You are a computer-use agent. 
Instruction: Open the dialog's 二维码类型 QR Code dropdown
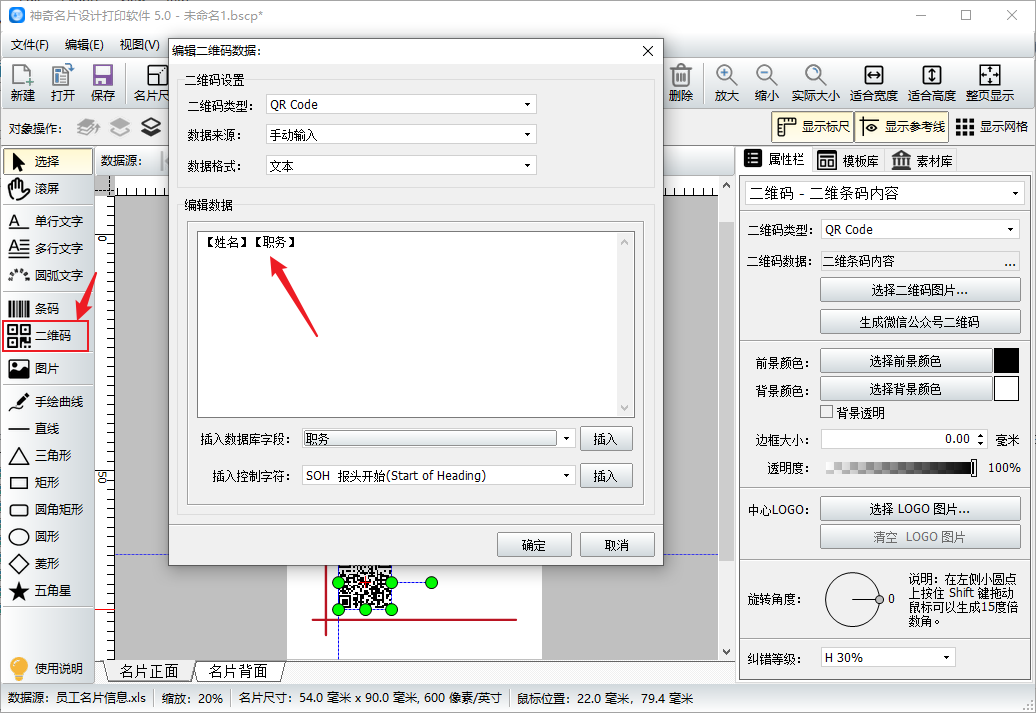coord(401,104)
